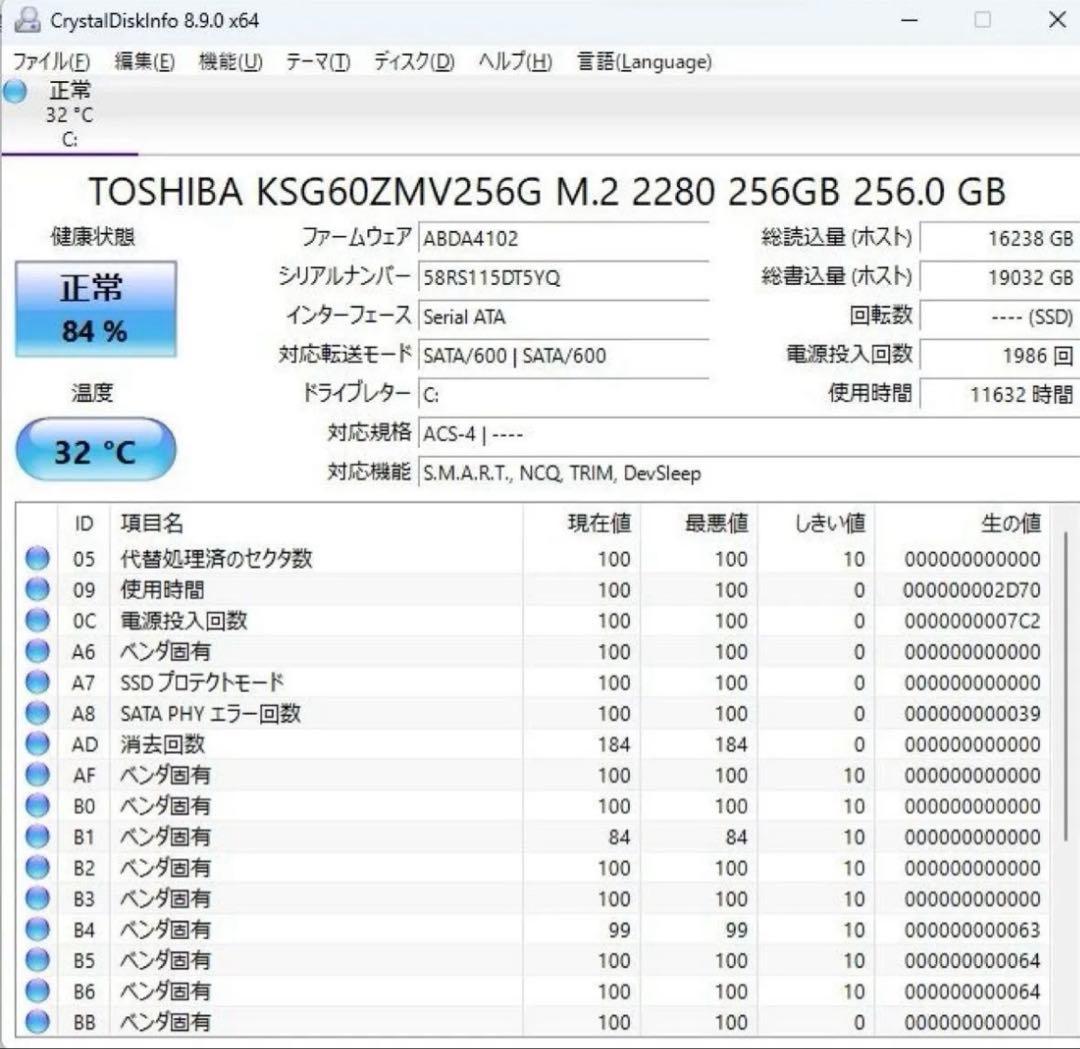The image size is (1080, 1049).
Task: Click status orb of row A8 SATA PHY エラー回数
Action: (x=37, y=713)
